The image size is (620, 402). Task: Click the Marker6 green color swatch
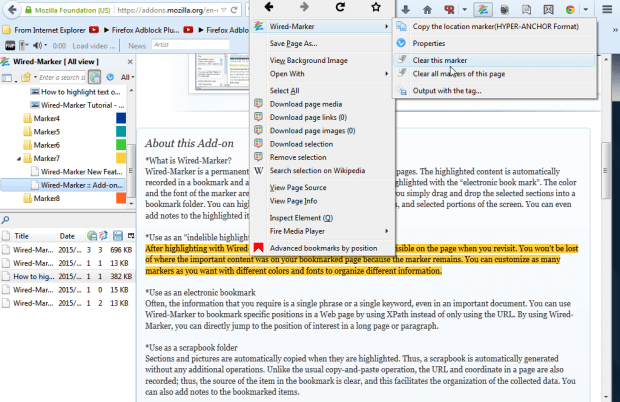pos(121,145)
